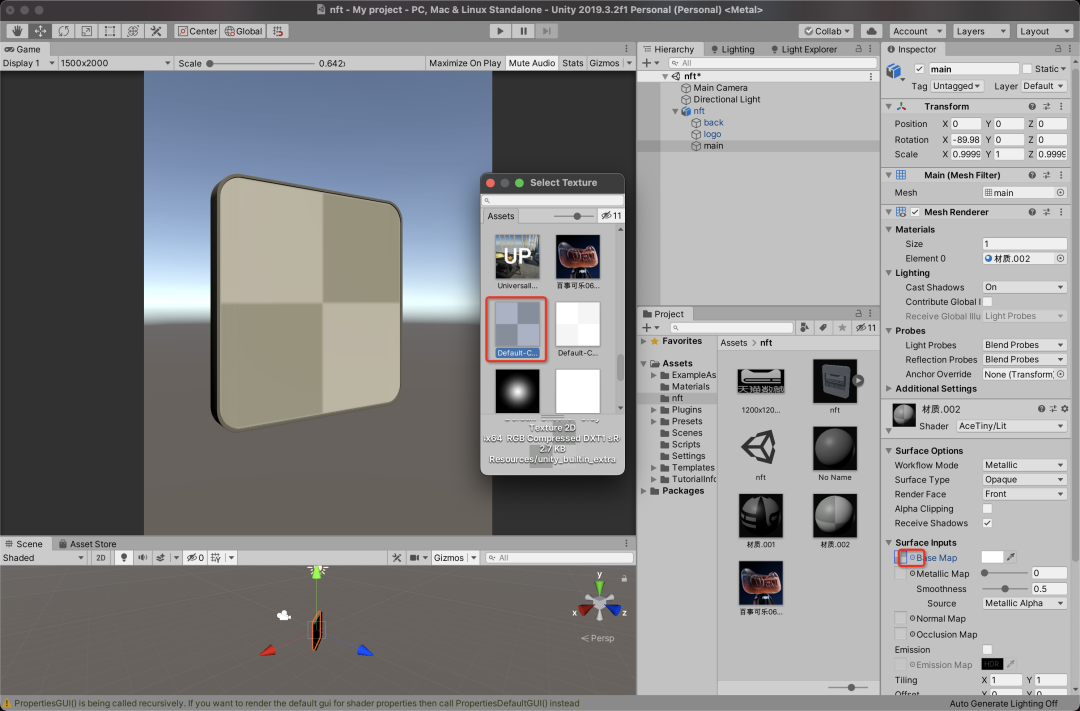Viewport: 1080px width, 711px height.
Task: Open Cast Shadows dropdown
Action: click(1024, 287)
